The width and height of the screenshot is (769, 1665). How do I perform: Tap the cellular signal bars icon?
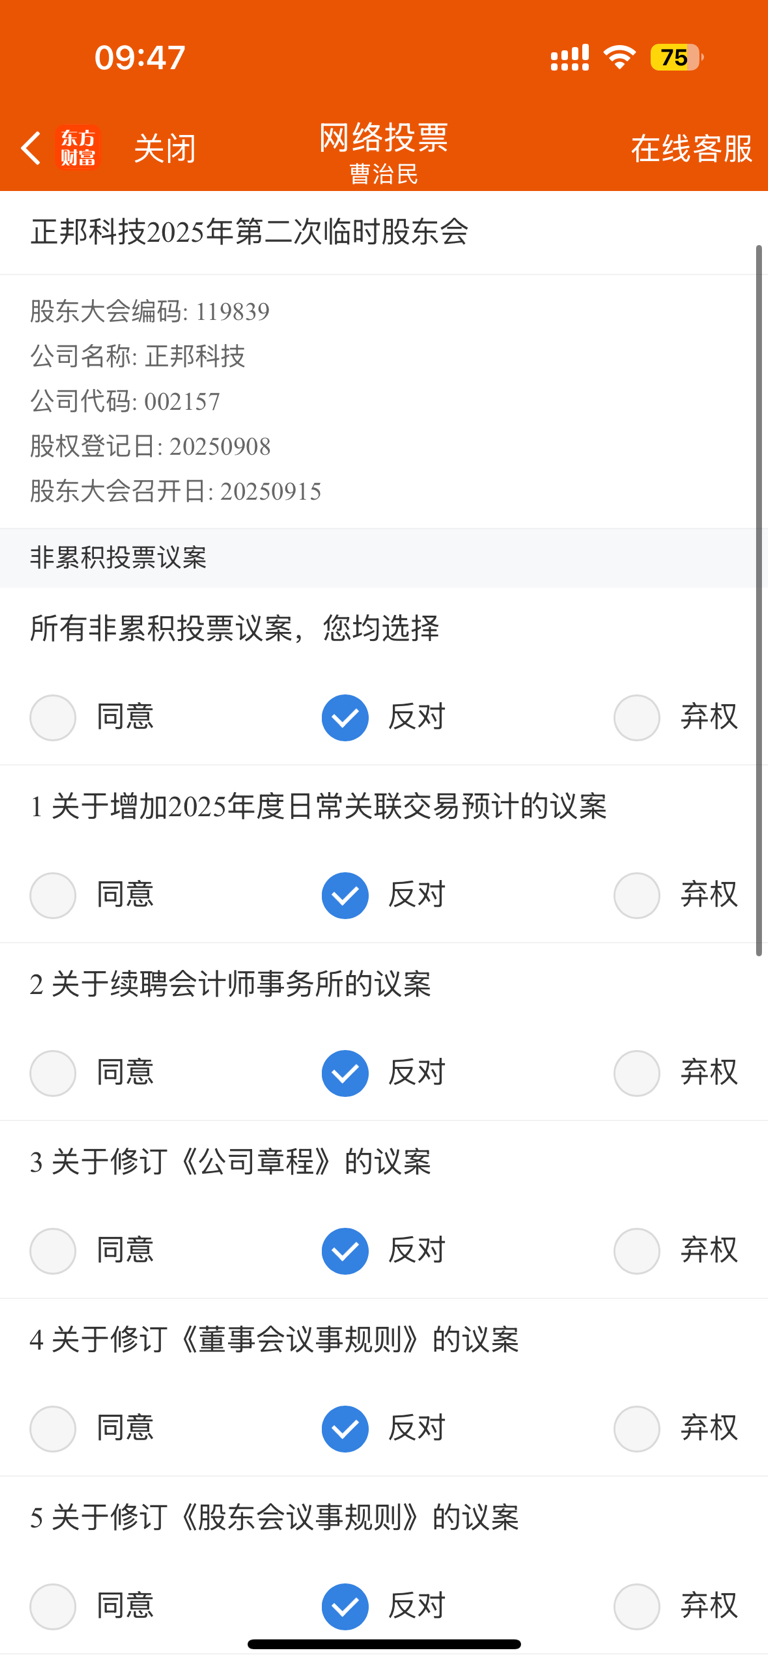point(570,58)
